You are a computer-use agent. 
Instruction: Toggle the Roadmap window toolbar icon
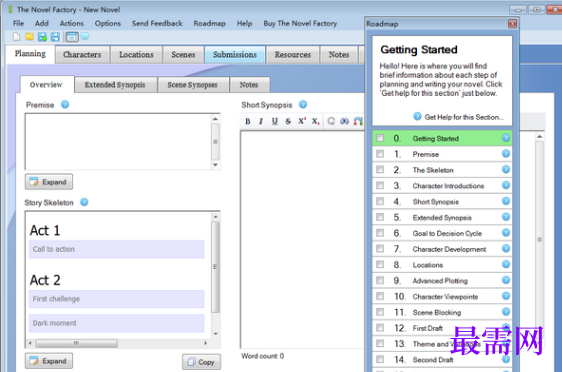click(x=72, y=37)
